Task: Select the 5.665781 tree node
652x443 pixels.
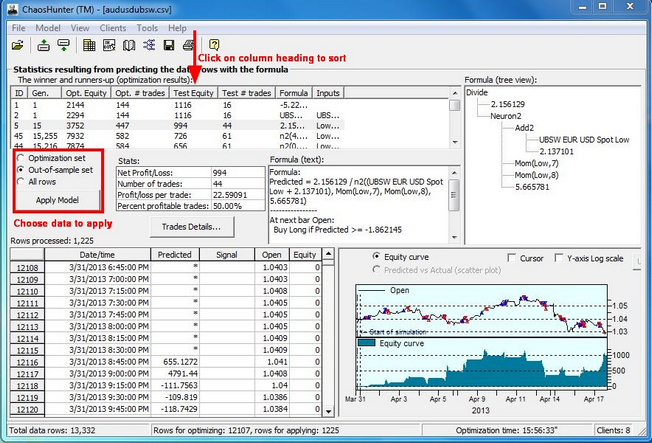Action: pos(532,187)
